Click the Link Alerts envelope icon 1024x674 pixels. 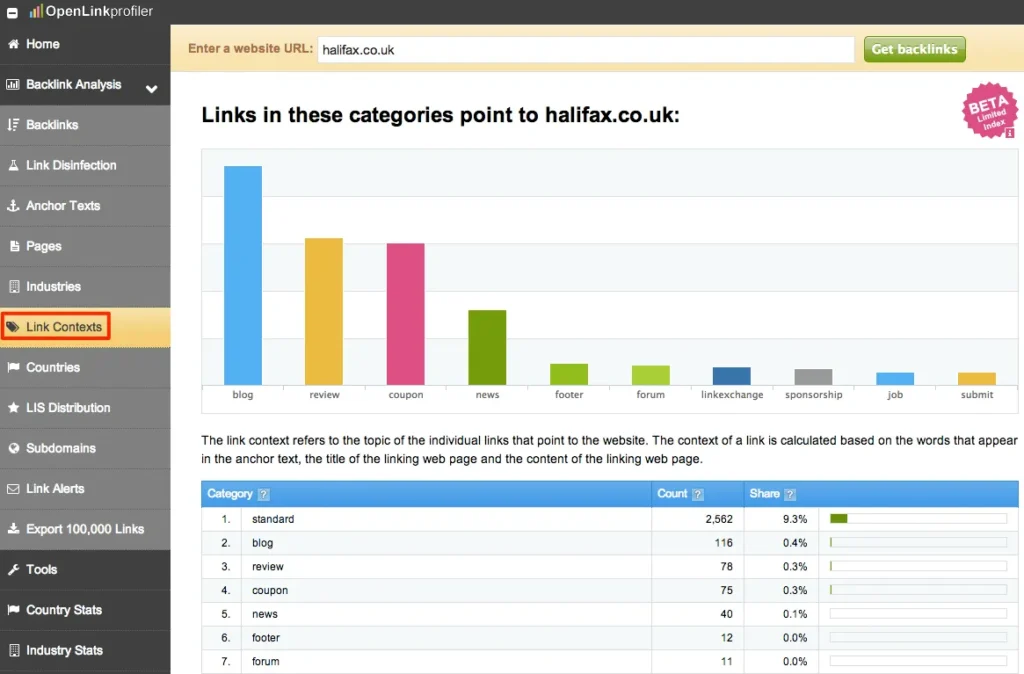[13, 489]
